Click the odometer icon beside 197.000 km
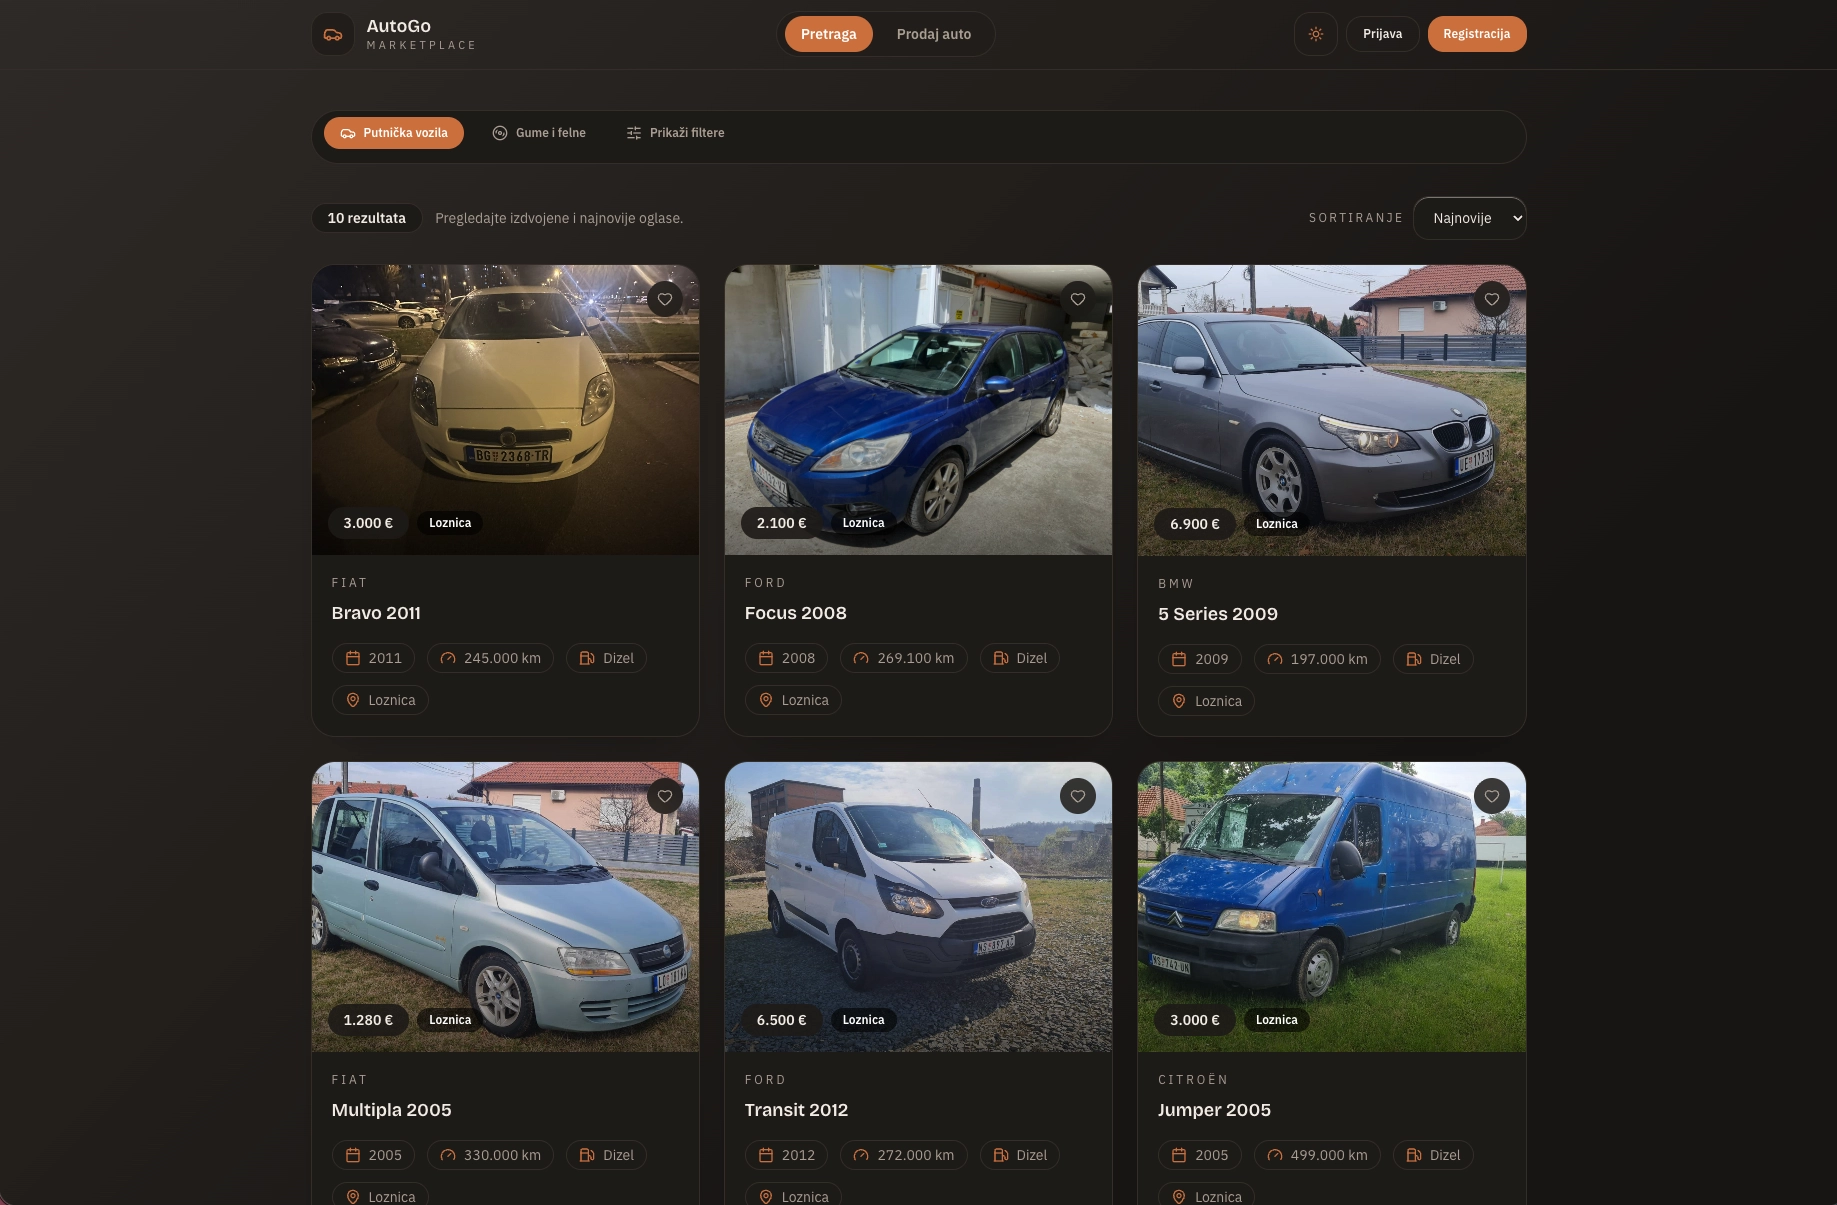This screenshot has height=1205, width=1837. [x=1275, y=659]
